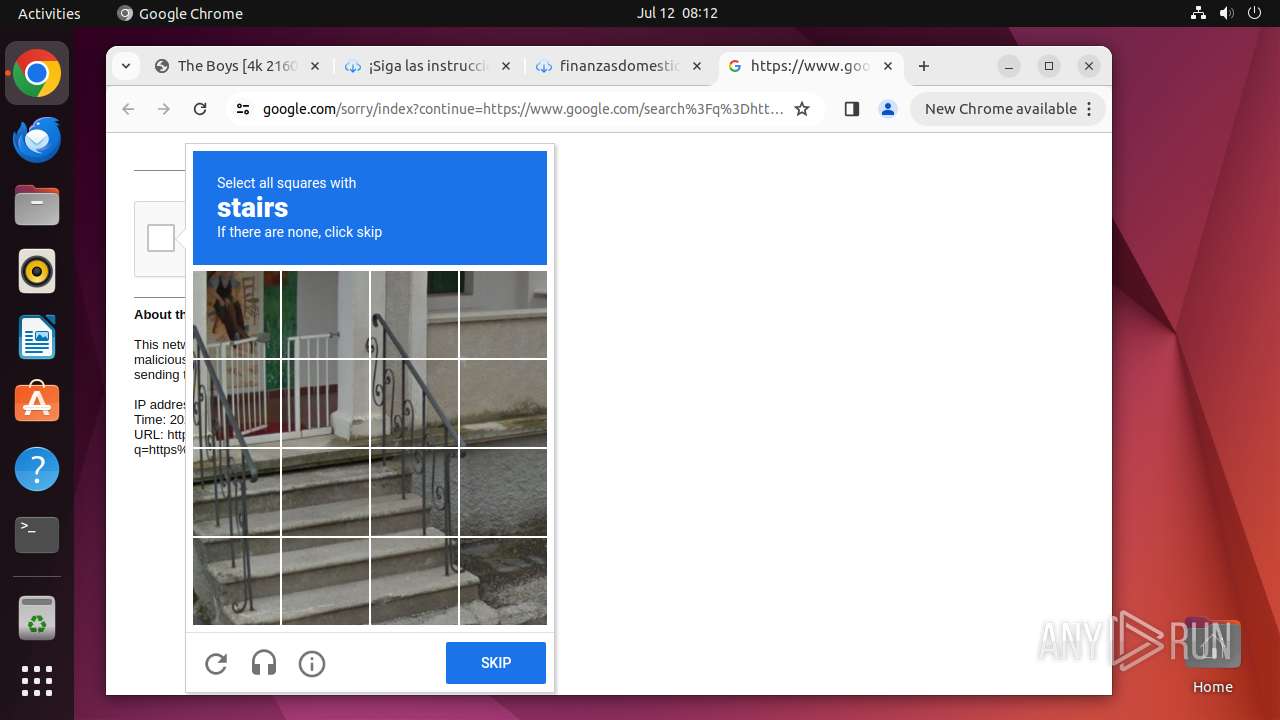Expand the tab search dropdown arrow
The image size is (1280, 720).
coord(125,66)
